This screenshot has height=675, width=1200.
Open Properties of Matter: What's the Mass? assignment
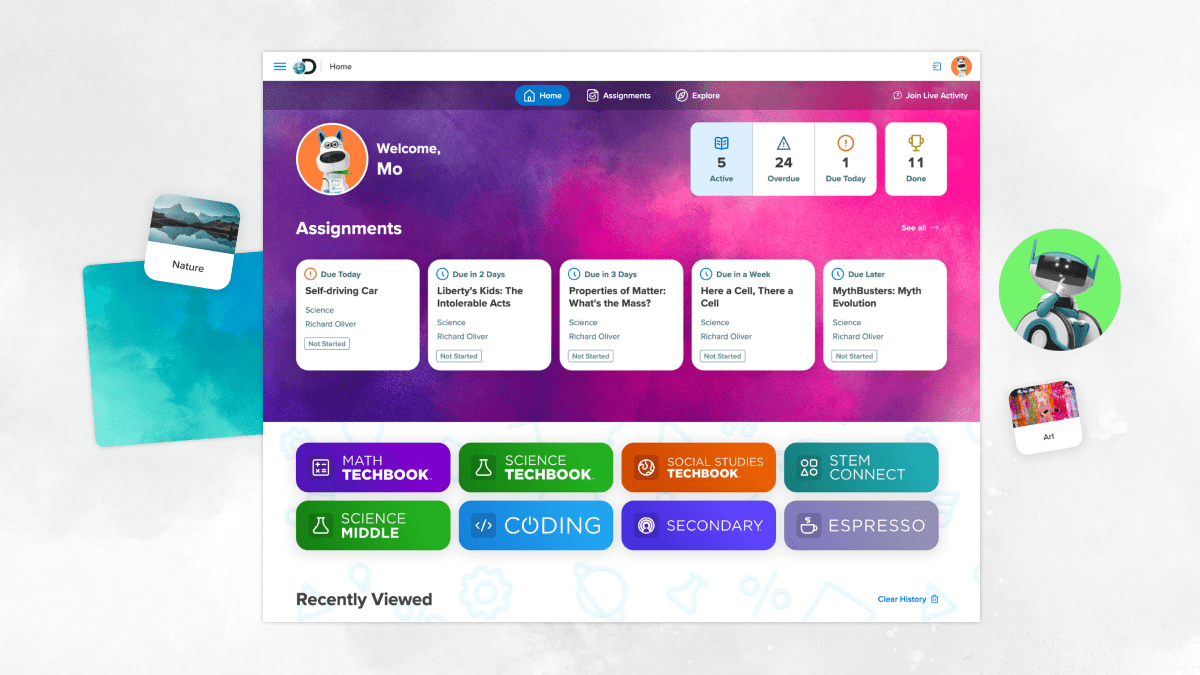[x=622, y=315]
